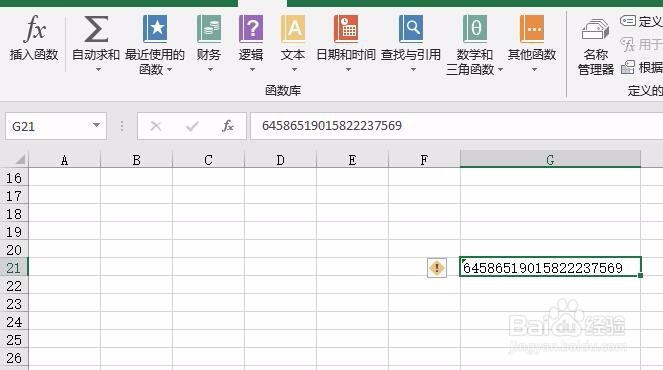This screenshot has height=370, width=663.
Task: Select column A header
Action: pyautogui.click(x=64, y=160)
